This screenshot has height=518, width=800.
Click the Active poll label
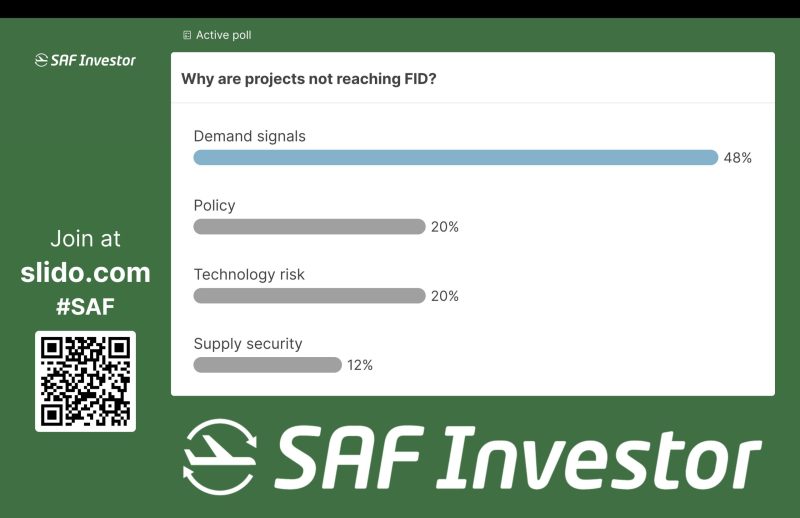pos(223,35)
